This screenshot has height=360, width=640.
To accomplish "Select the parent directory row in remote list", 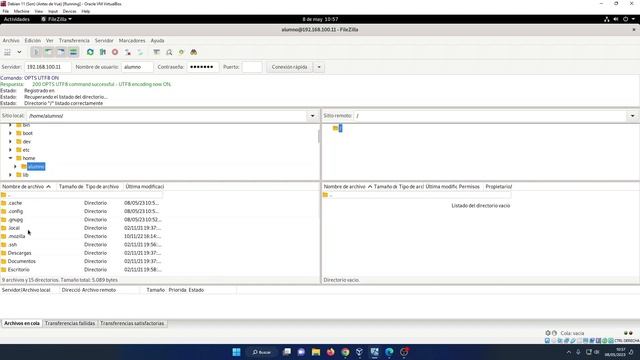I will point(416,195).
